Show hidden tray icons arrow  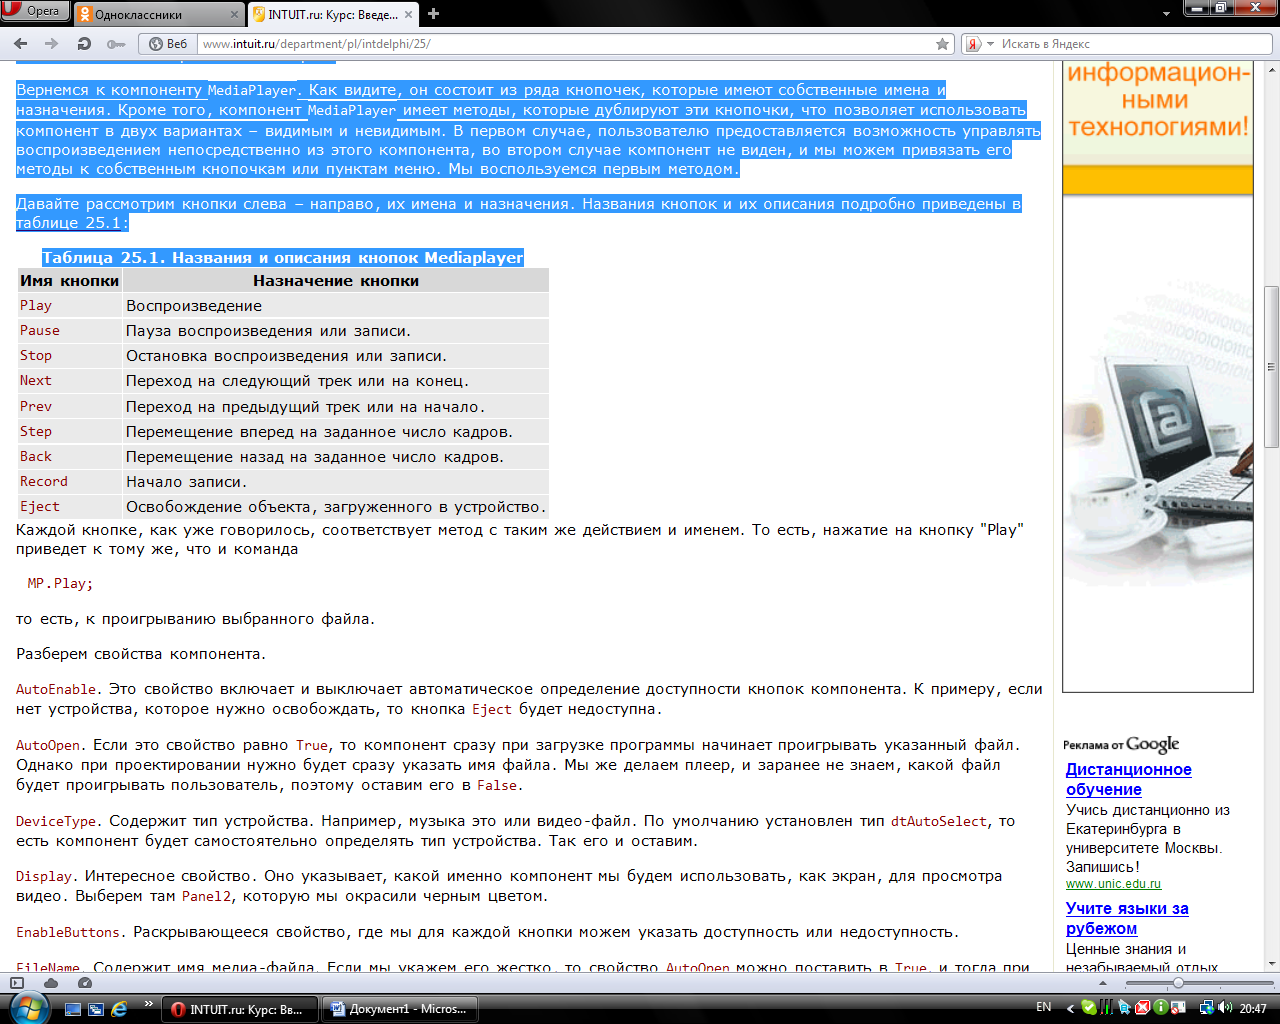pos(1071,1009)
